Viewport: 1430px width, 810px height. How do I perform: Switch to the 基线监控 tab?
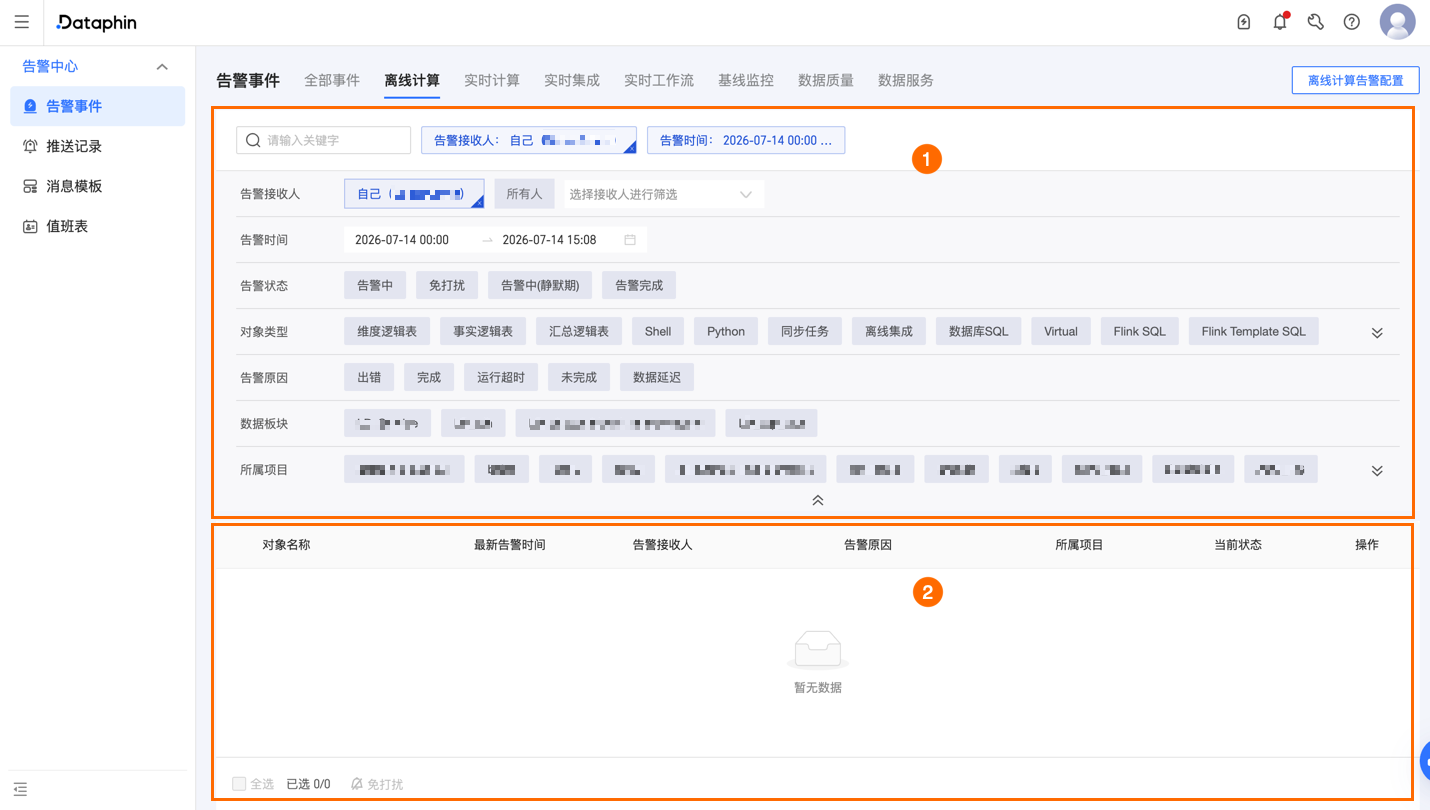tap(746, 80)
